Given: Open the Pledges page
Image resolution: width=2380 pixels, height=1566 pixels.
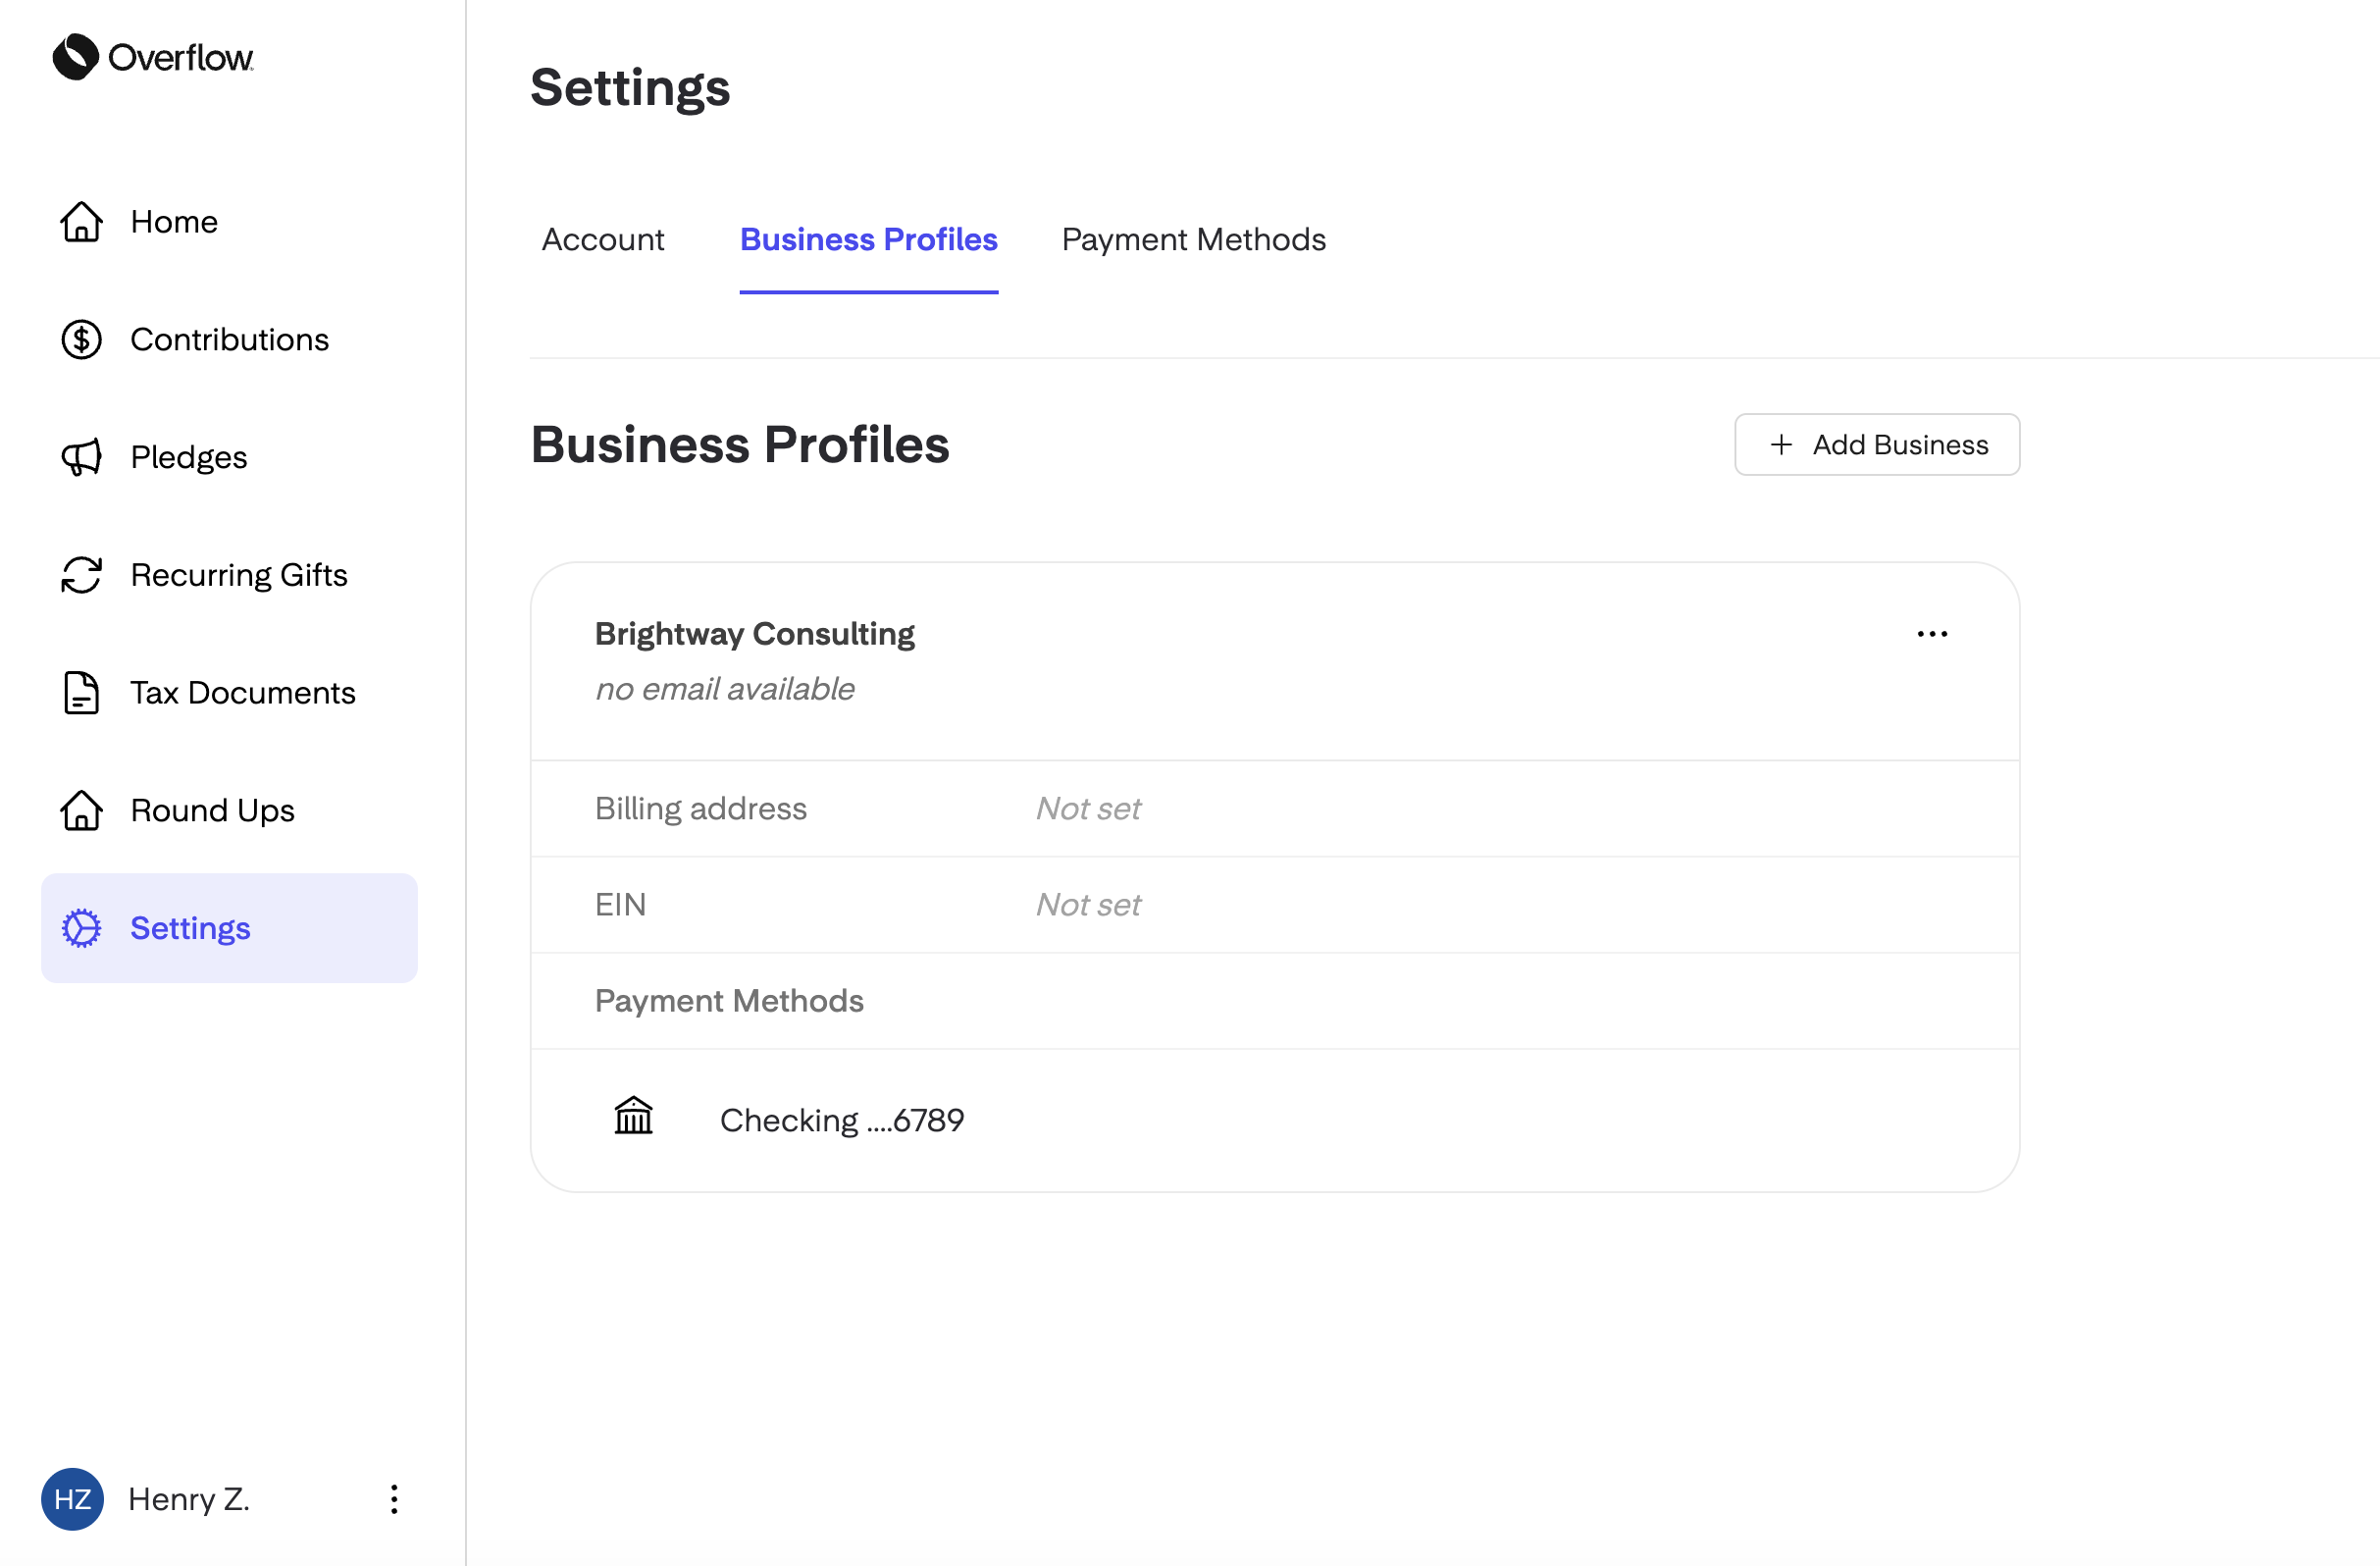Looking at the screenshot, I should [229, 457].
